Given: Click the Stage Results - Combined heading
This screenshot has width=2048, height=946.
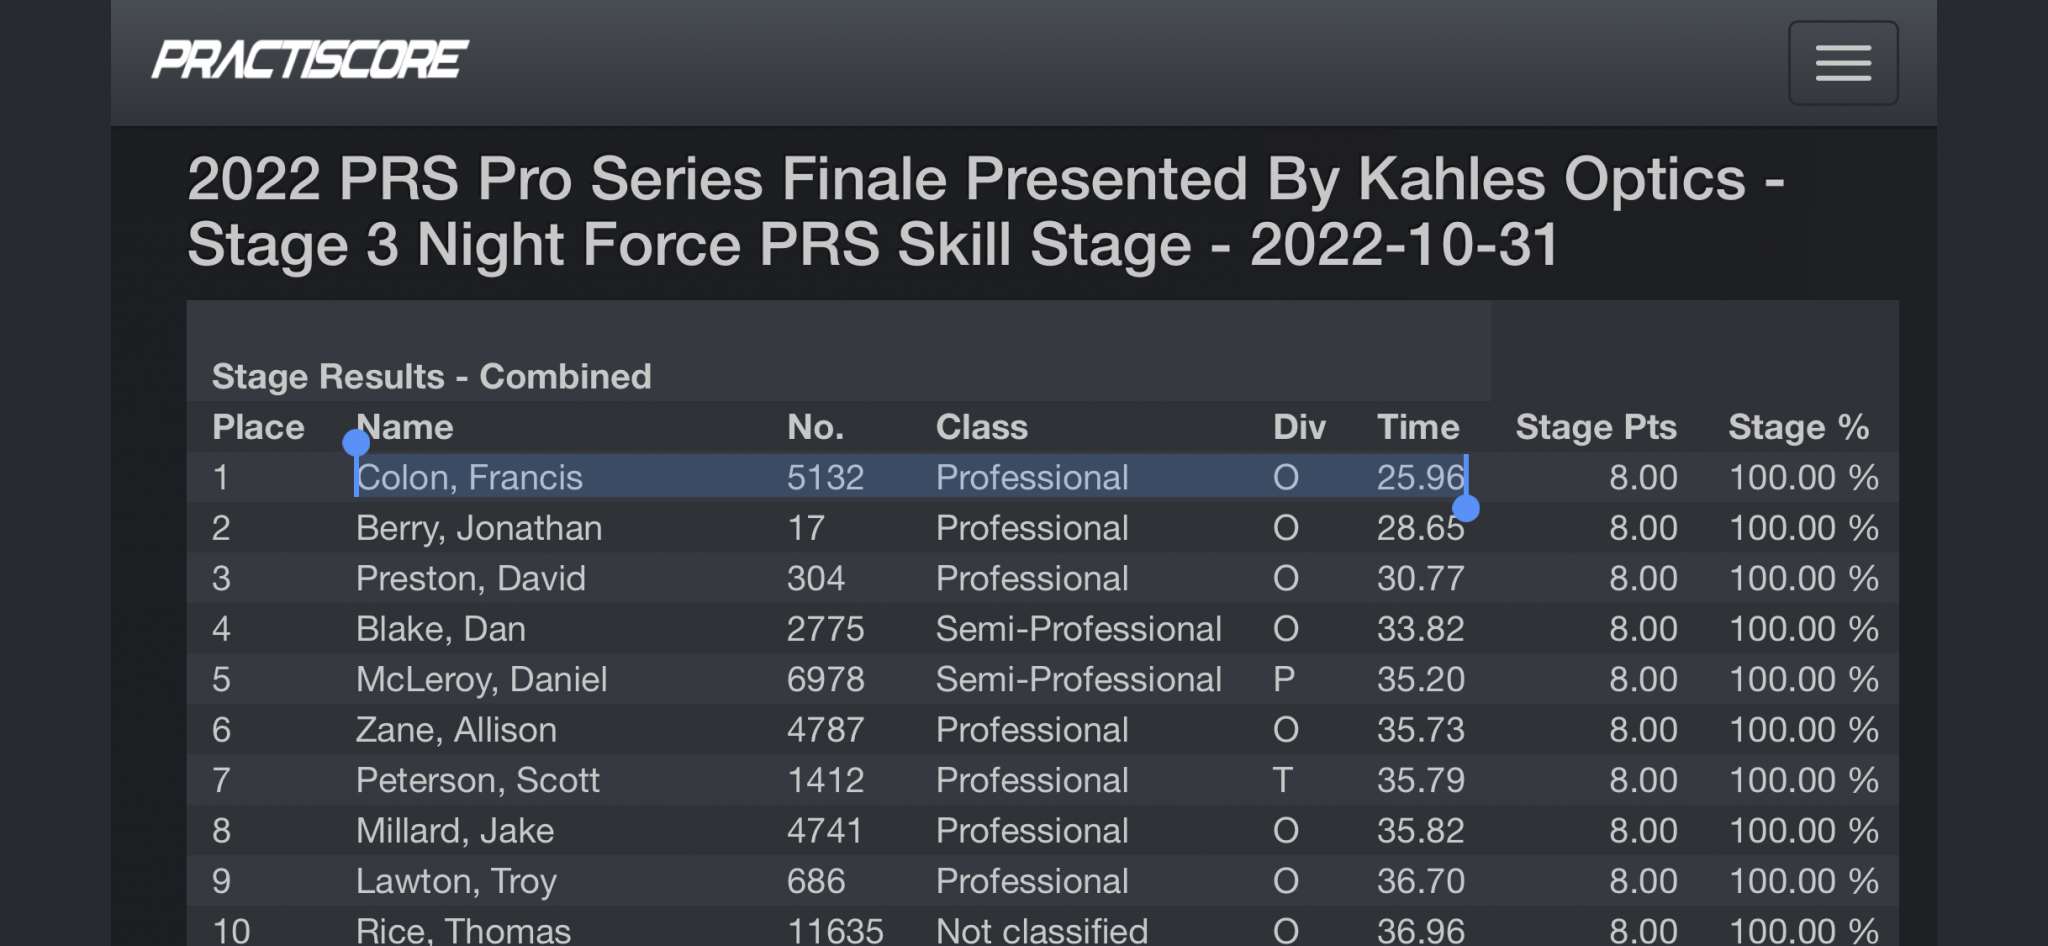Looking at the screenshot, I should (431, 377).
